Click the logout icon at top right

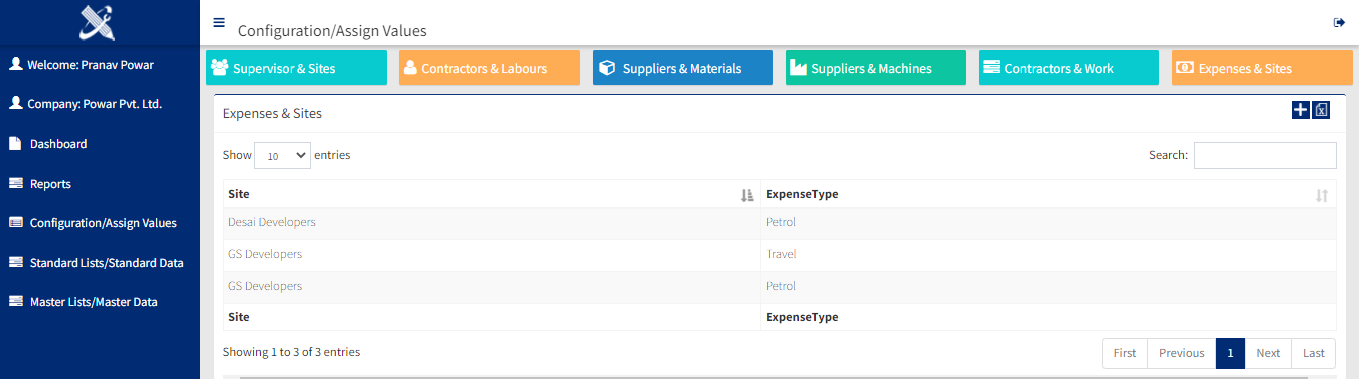click(1339, 22)
